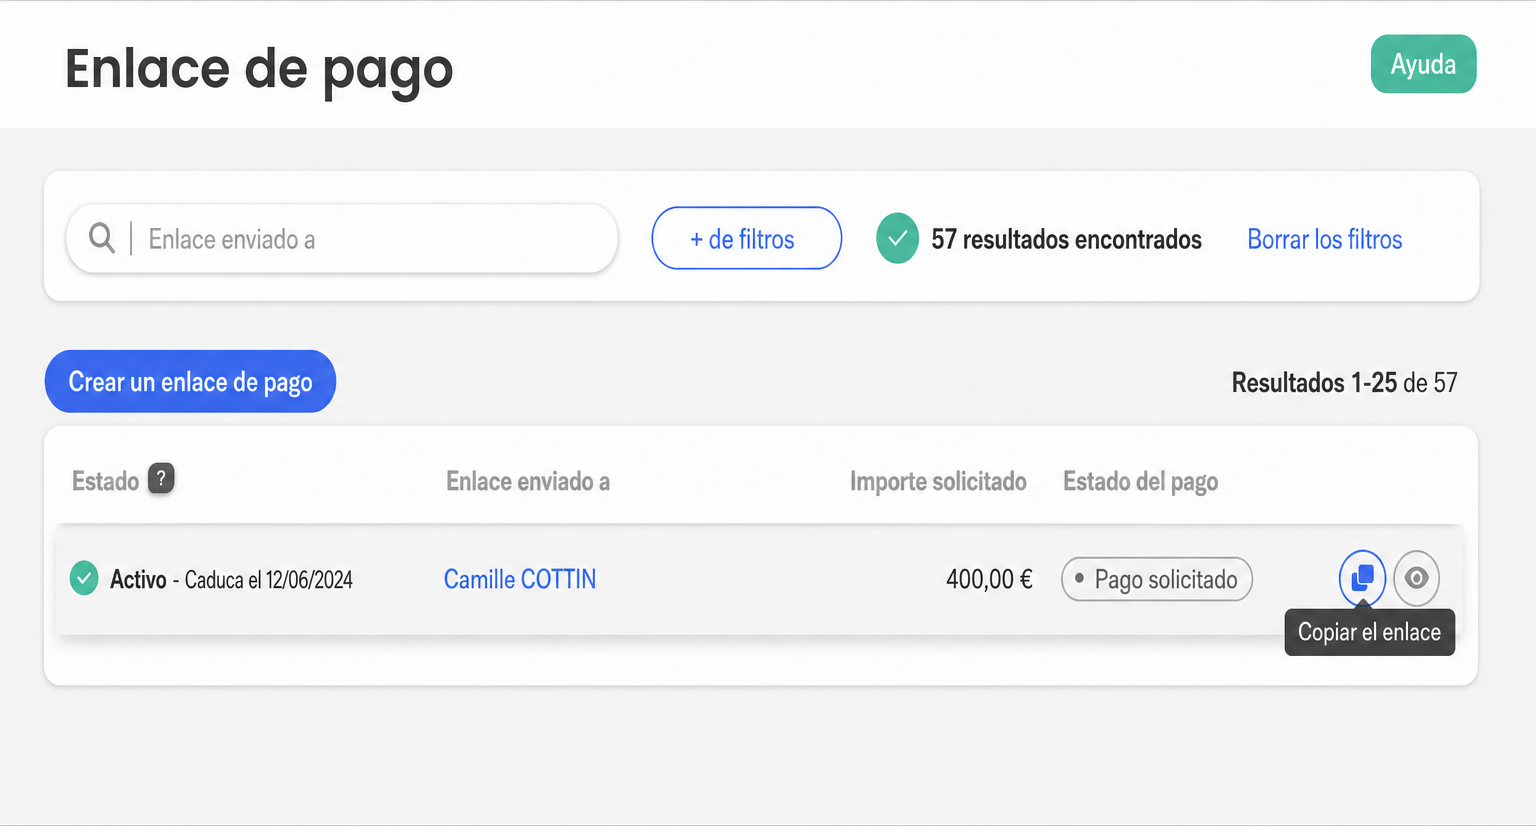Click the magnifying glass search icon

pos(102,238)
